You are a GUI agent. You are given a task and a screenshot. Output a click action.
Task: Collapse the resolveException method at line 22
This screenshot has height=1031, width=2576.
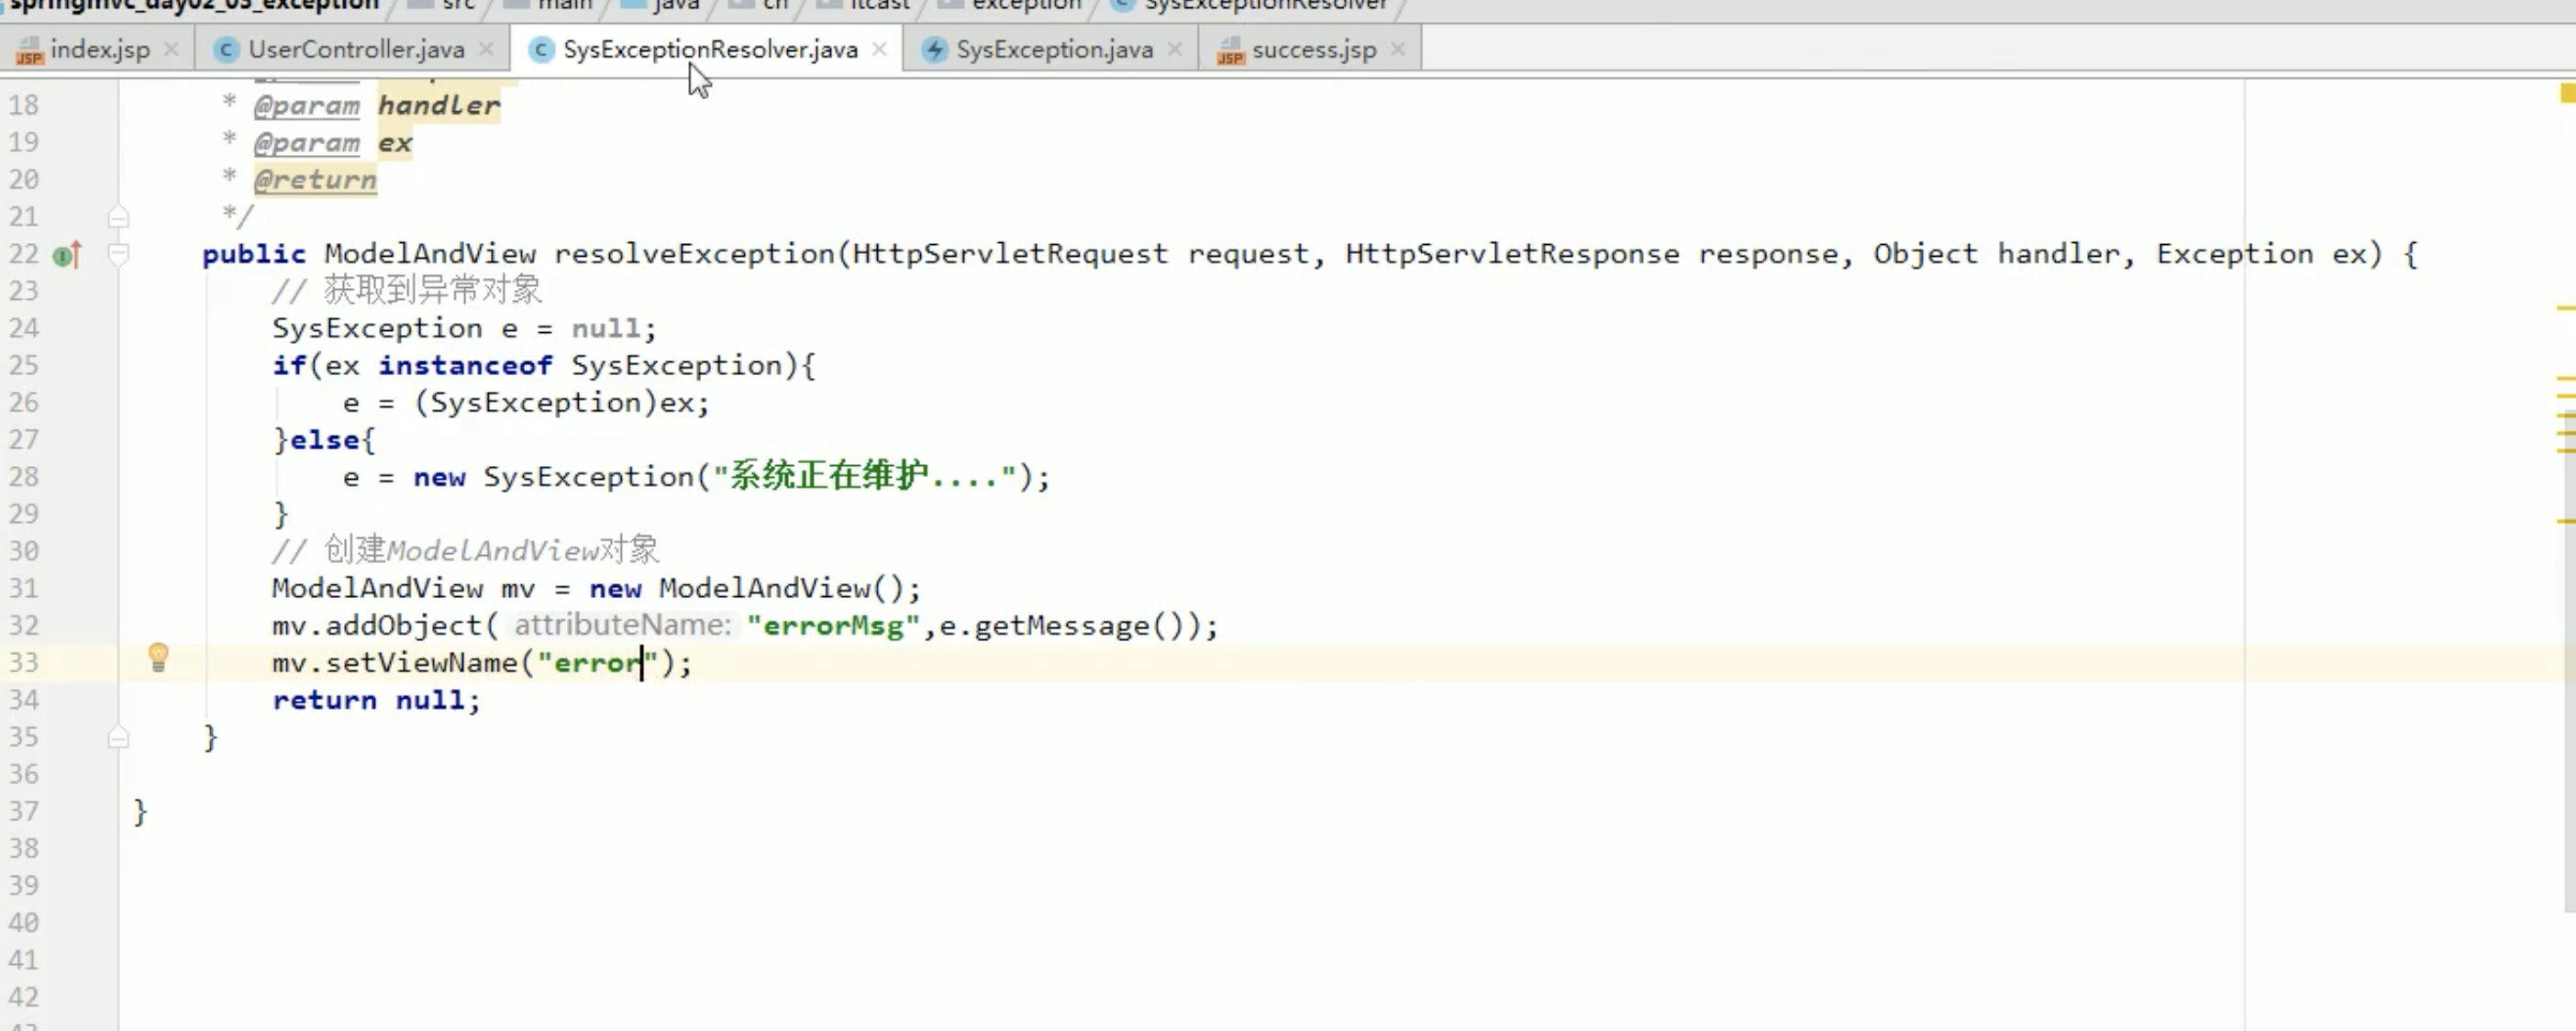coord(118,254)
